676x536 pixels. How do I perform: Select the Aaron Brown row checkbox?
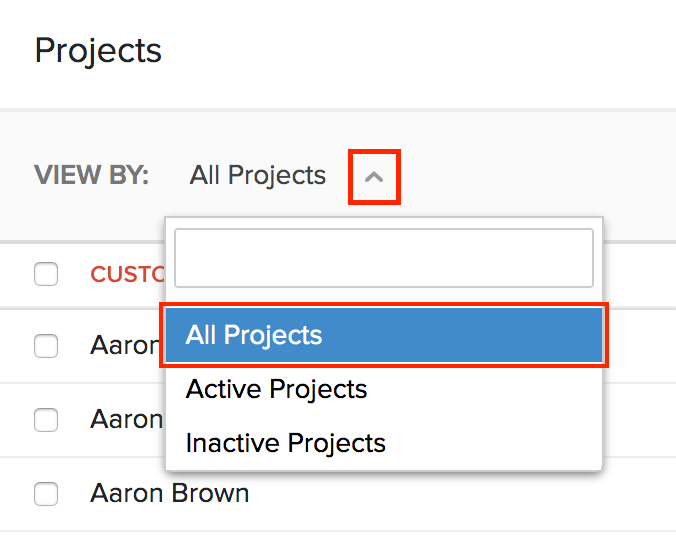[x=46, y=493]
